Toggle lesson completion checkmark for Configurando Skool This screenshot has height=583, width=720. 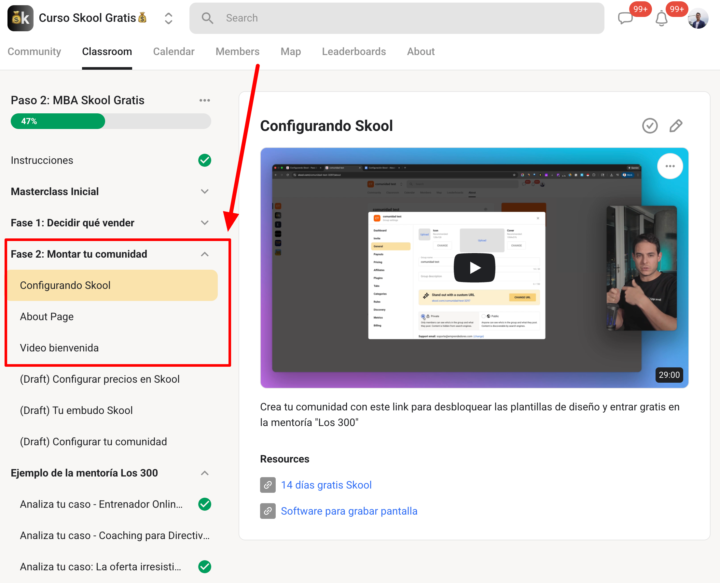650,126
